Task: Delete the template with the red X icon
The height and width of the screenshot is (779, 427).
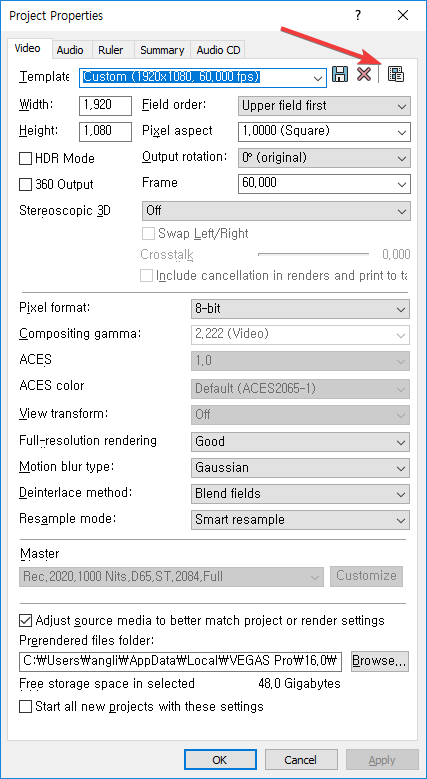Action: point(364,75)
